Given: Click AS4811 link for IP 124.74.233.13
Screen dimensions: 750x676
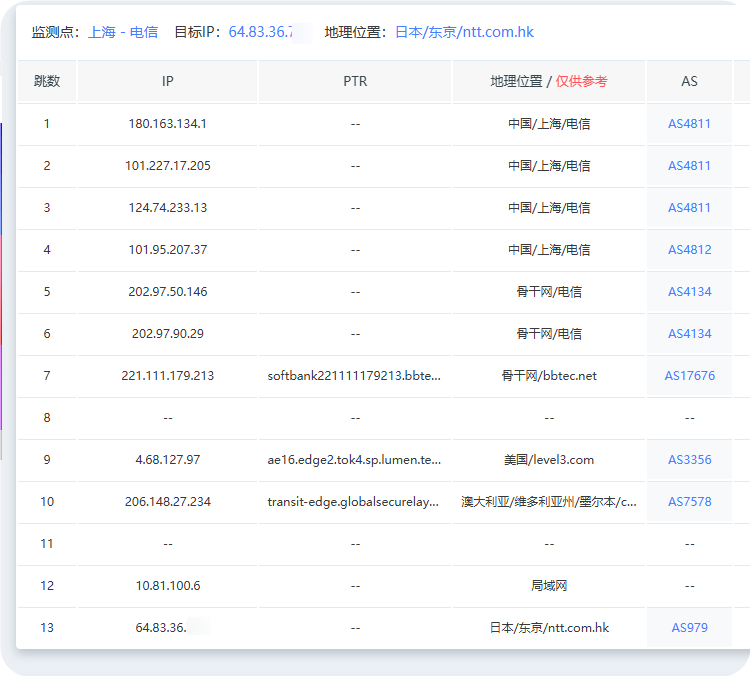Looking at the screenshot, I should tap(689, 208).
